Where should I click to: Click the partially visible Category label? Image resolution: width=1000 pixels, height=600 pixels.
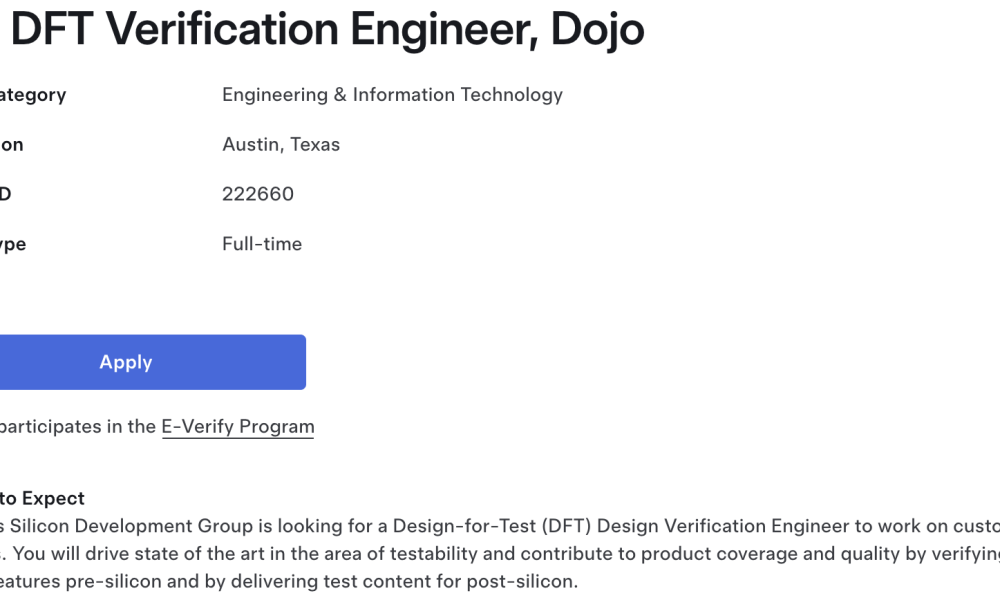click(33, 95)
